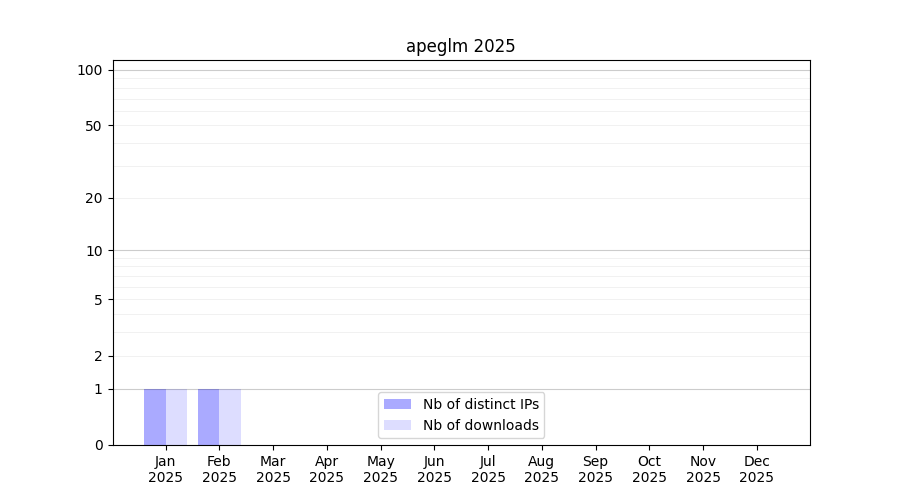Click the 'Mar 2025' x-axis label
Viewport: 900px width, 500px height.
(273, 469)
